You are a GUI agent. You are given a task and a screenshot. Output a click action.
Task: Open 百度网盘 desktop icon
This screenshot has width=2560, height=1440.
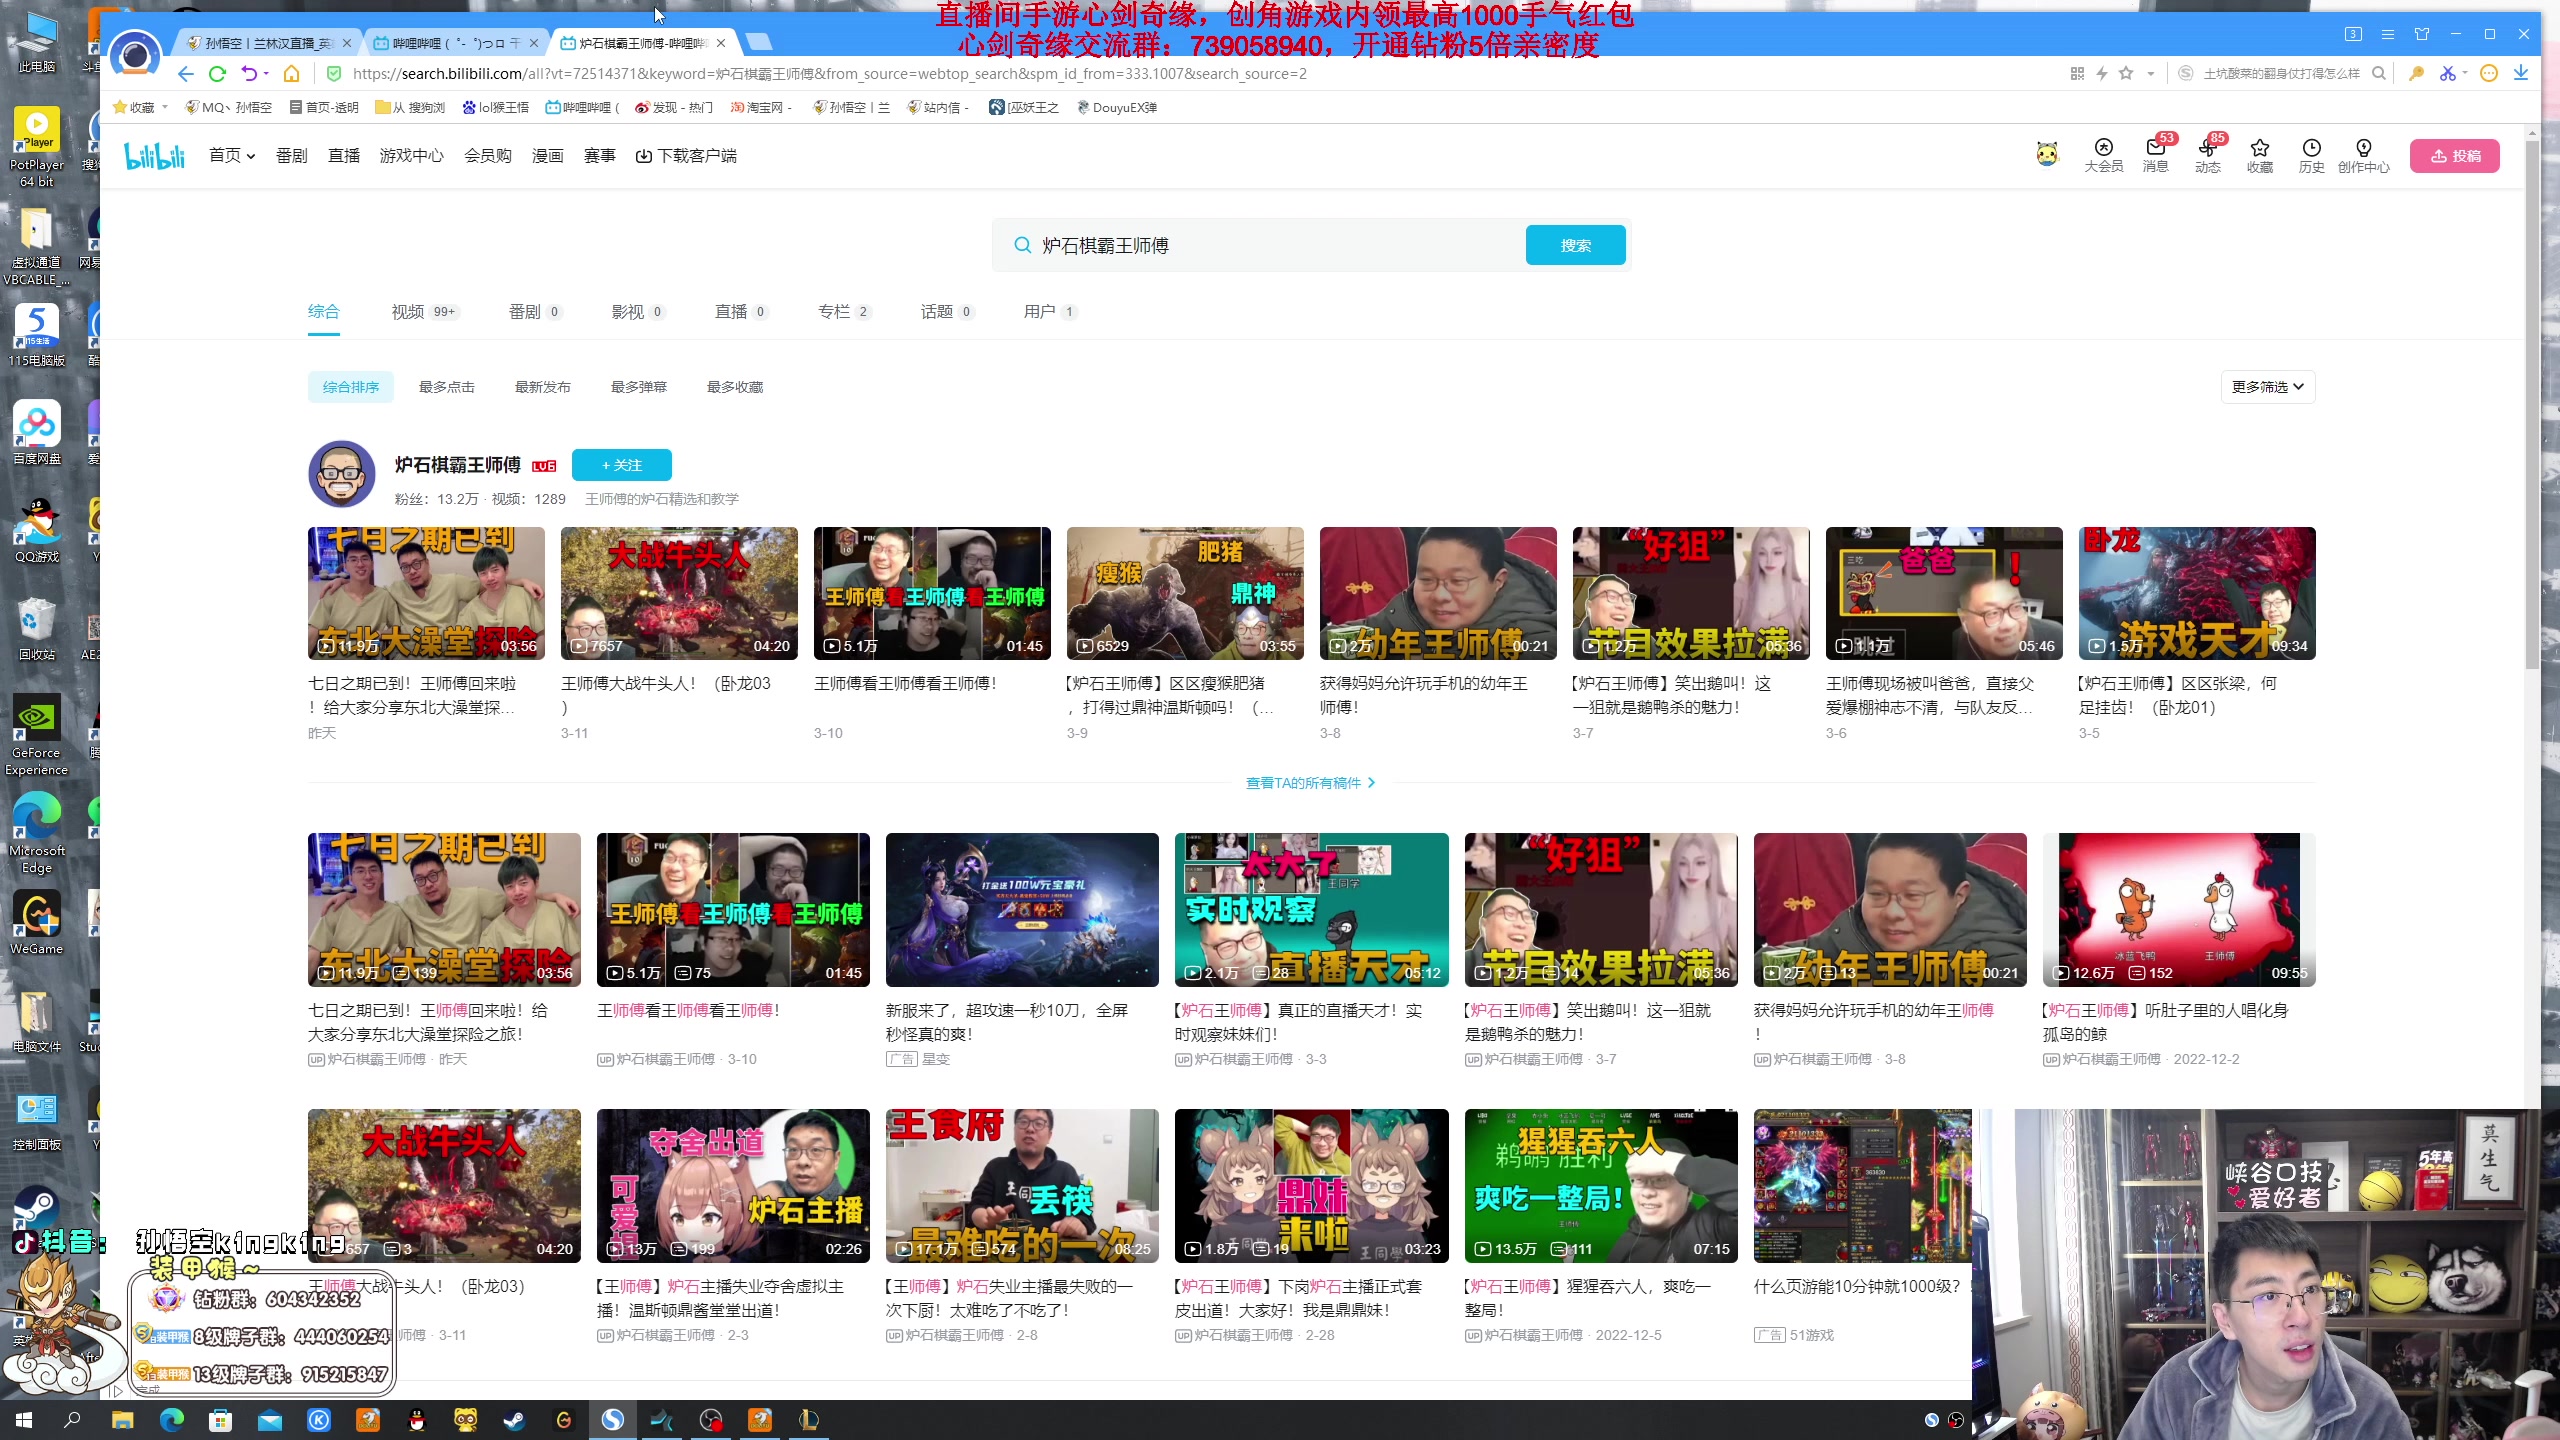(37, 432)
